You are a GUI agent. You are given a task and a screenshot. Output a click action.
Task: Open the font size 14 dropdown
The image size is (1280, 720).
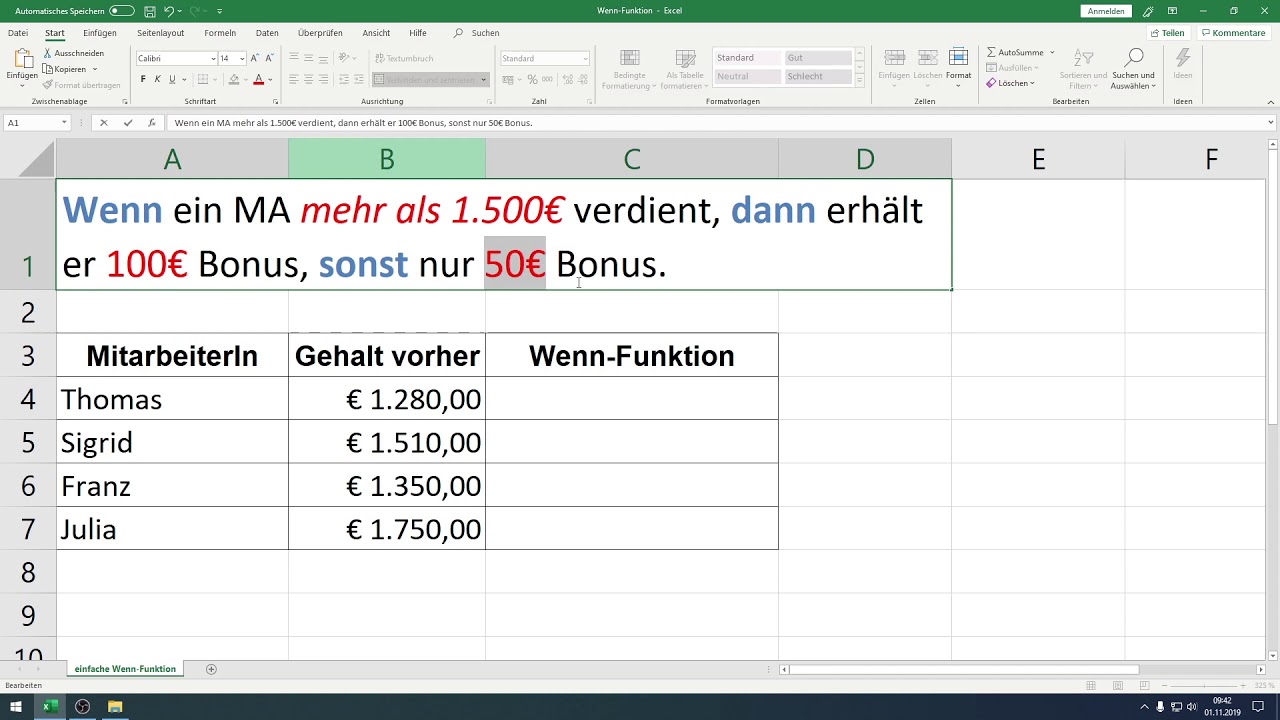click(242, 59)
